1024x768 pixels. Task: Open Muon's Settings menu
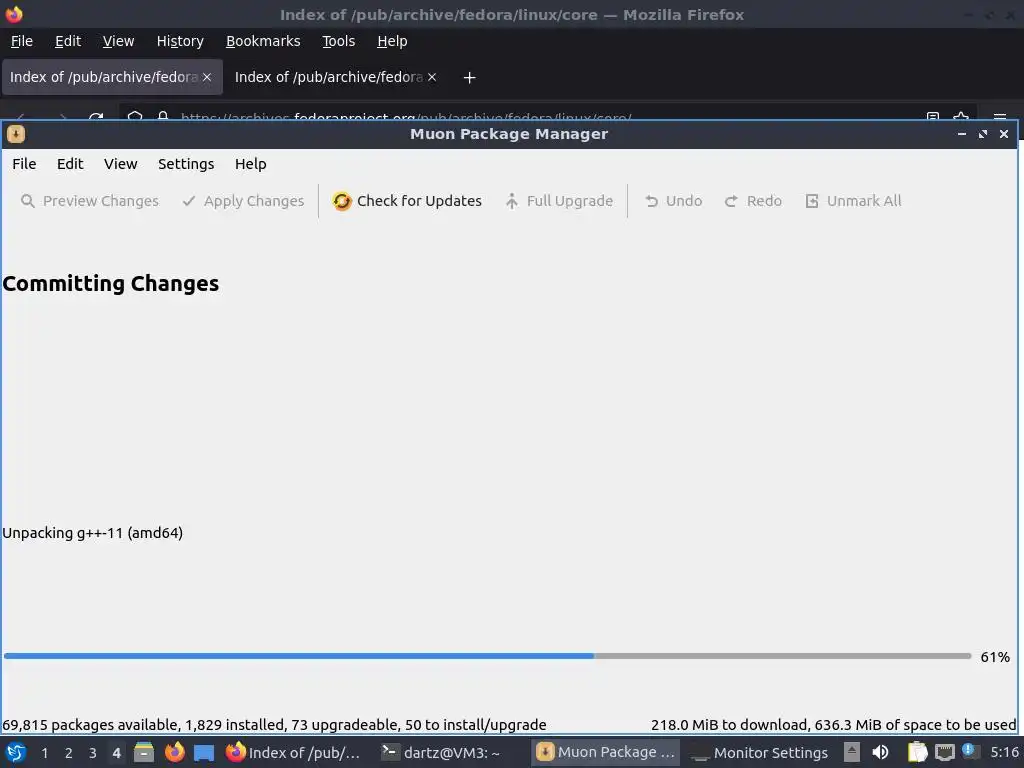point(186,164)
